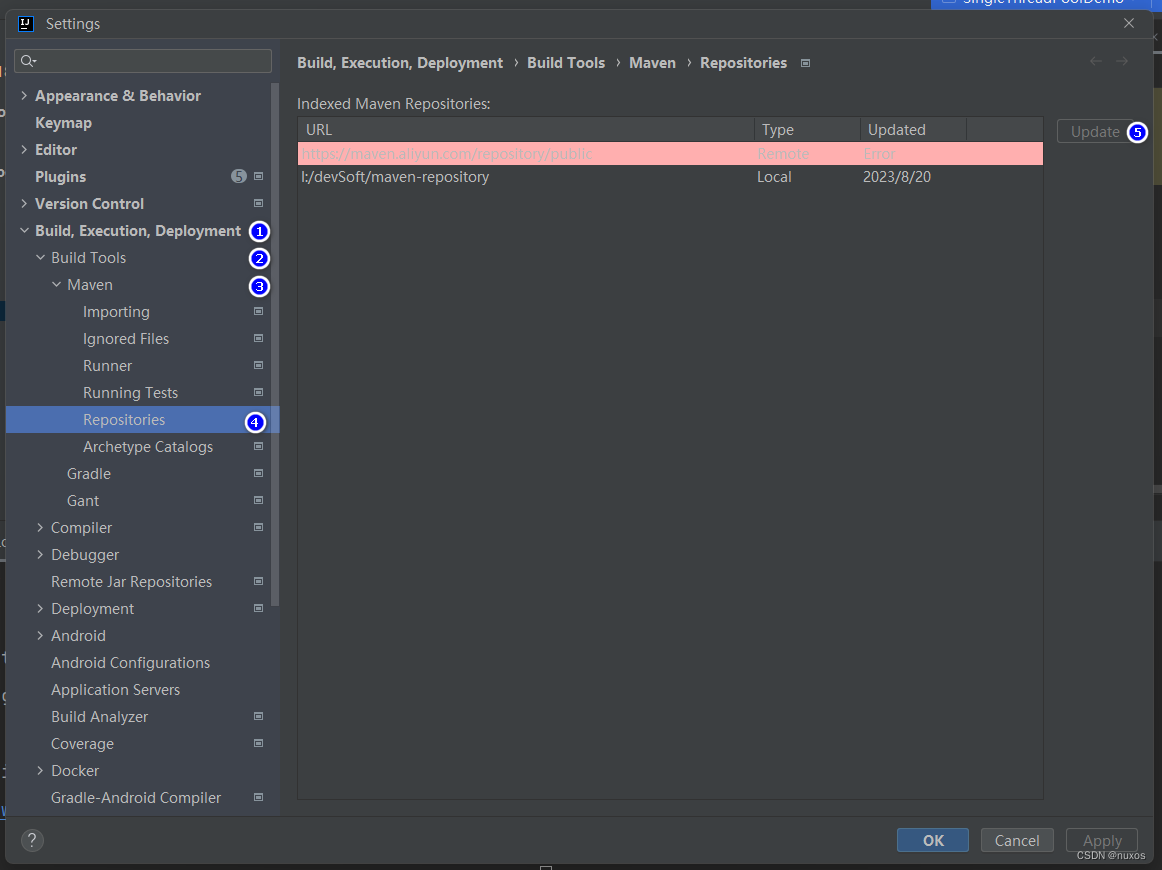Click the back arrow above the repositories panel
1162x870 pixels.
1095,61
